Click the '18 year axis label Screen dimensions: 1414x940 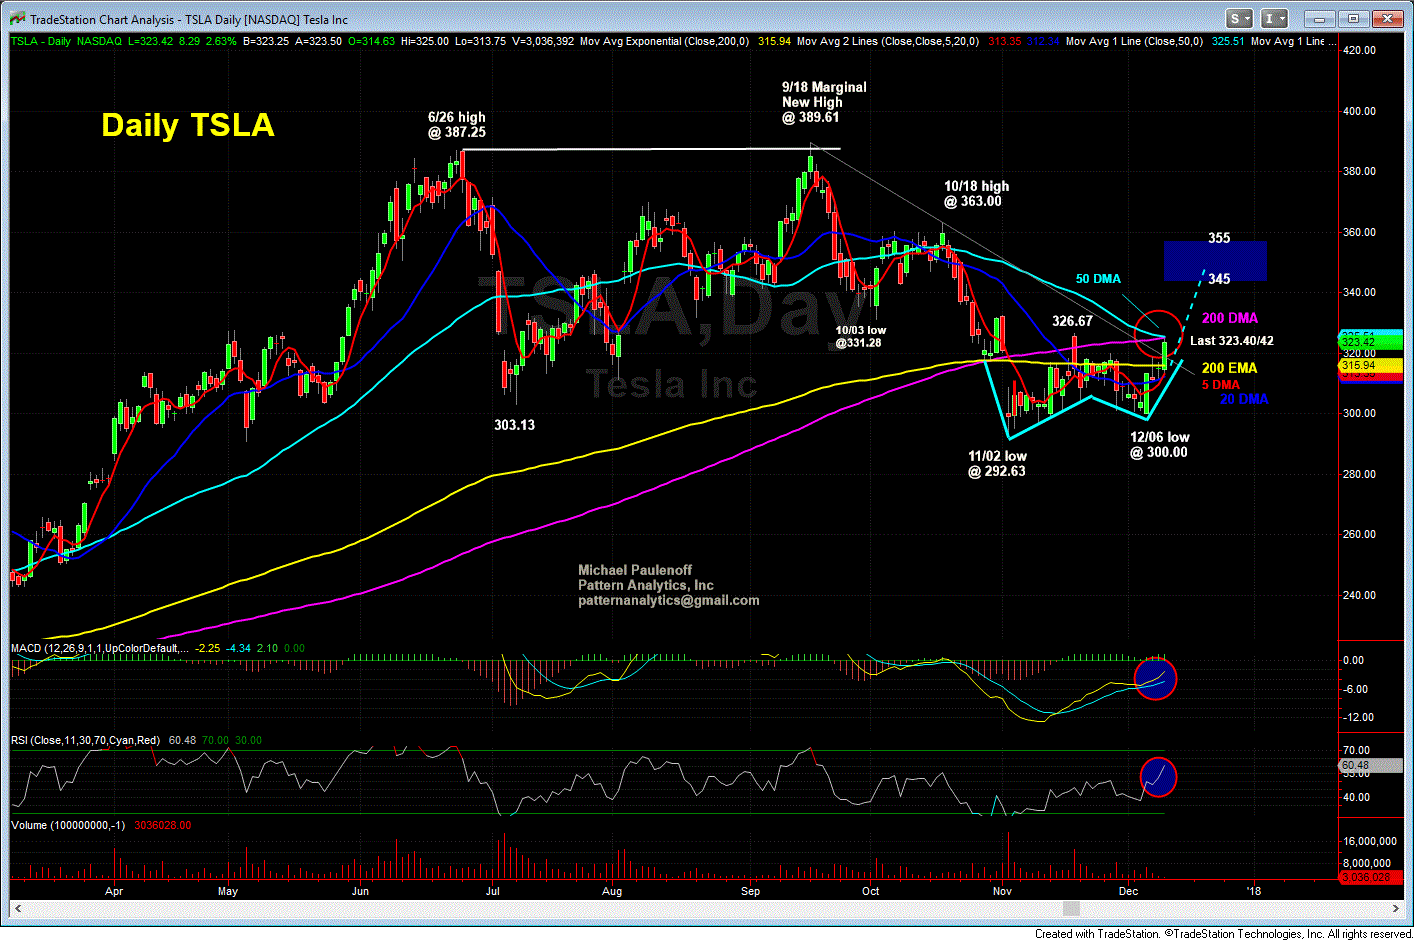tap(1254, 891)
